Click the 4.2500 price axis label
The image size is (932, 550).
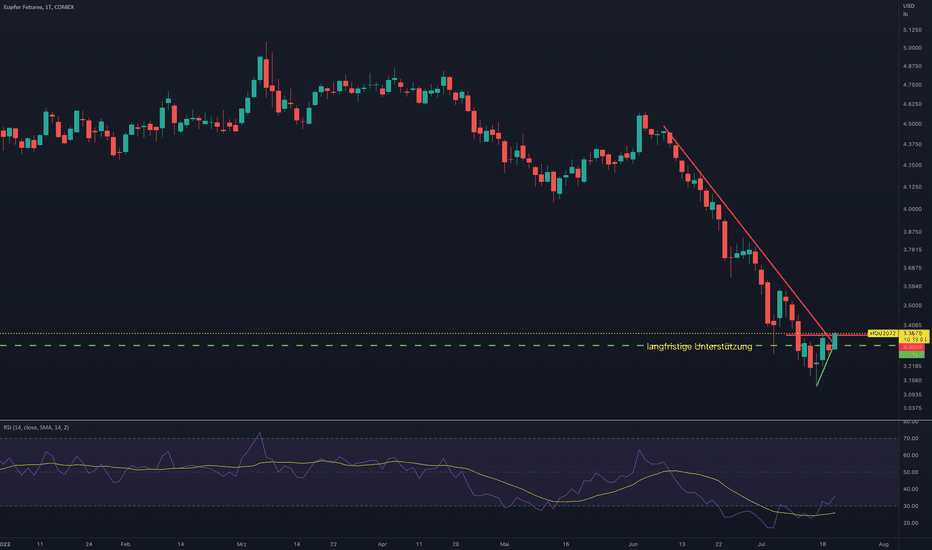912,165
